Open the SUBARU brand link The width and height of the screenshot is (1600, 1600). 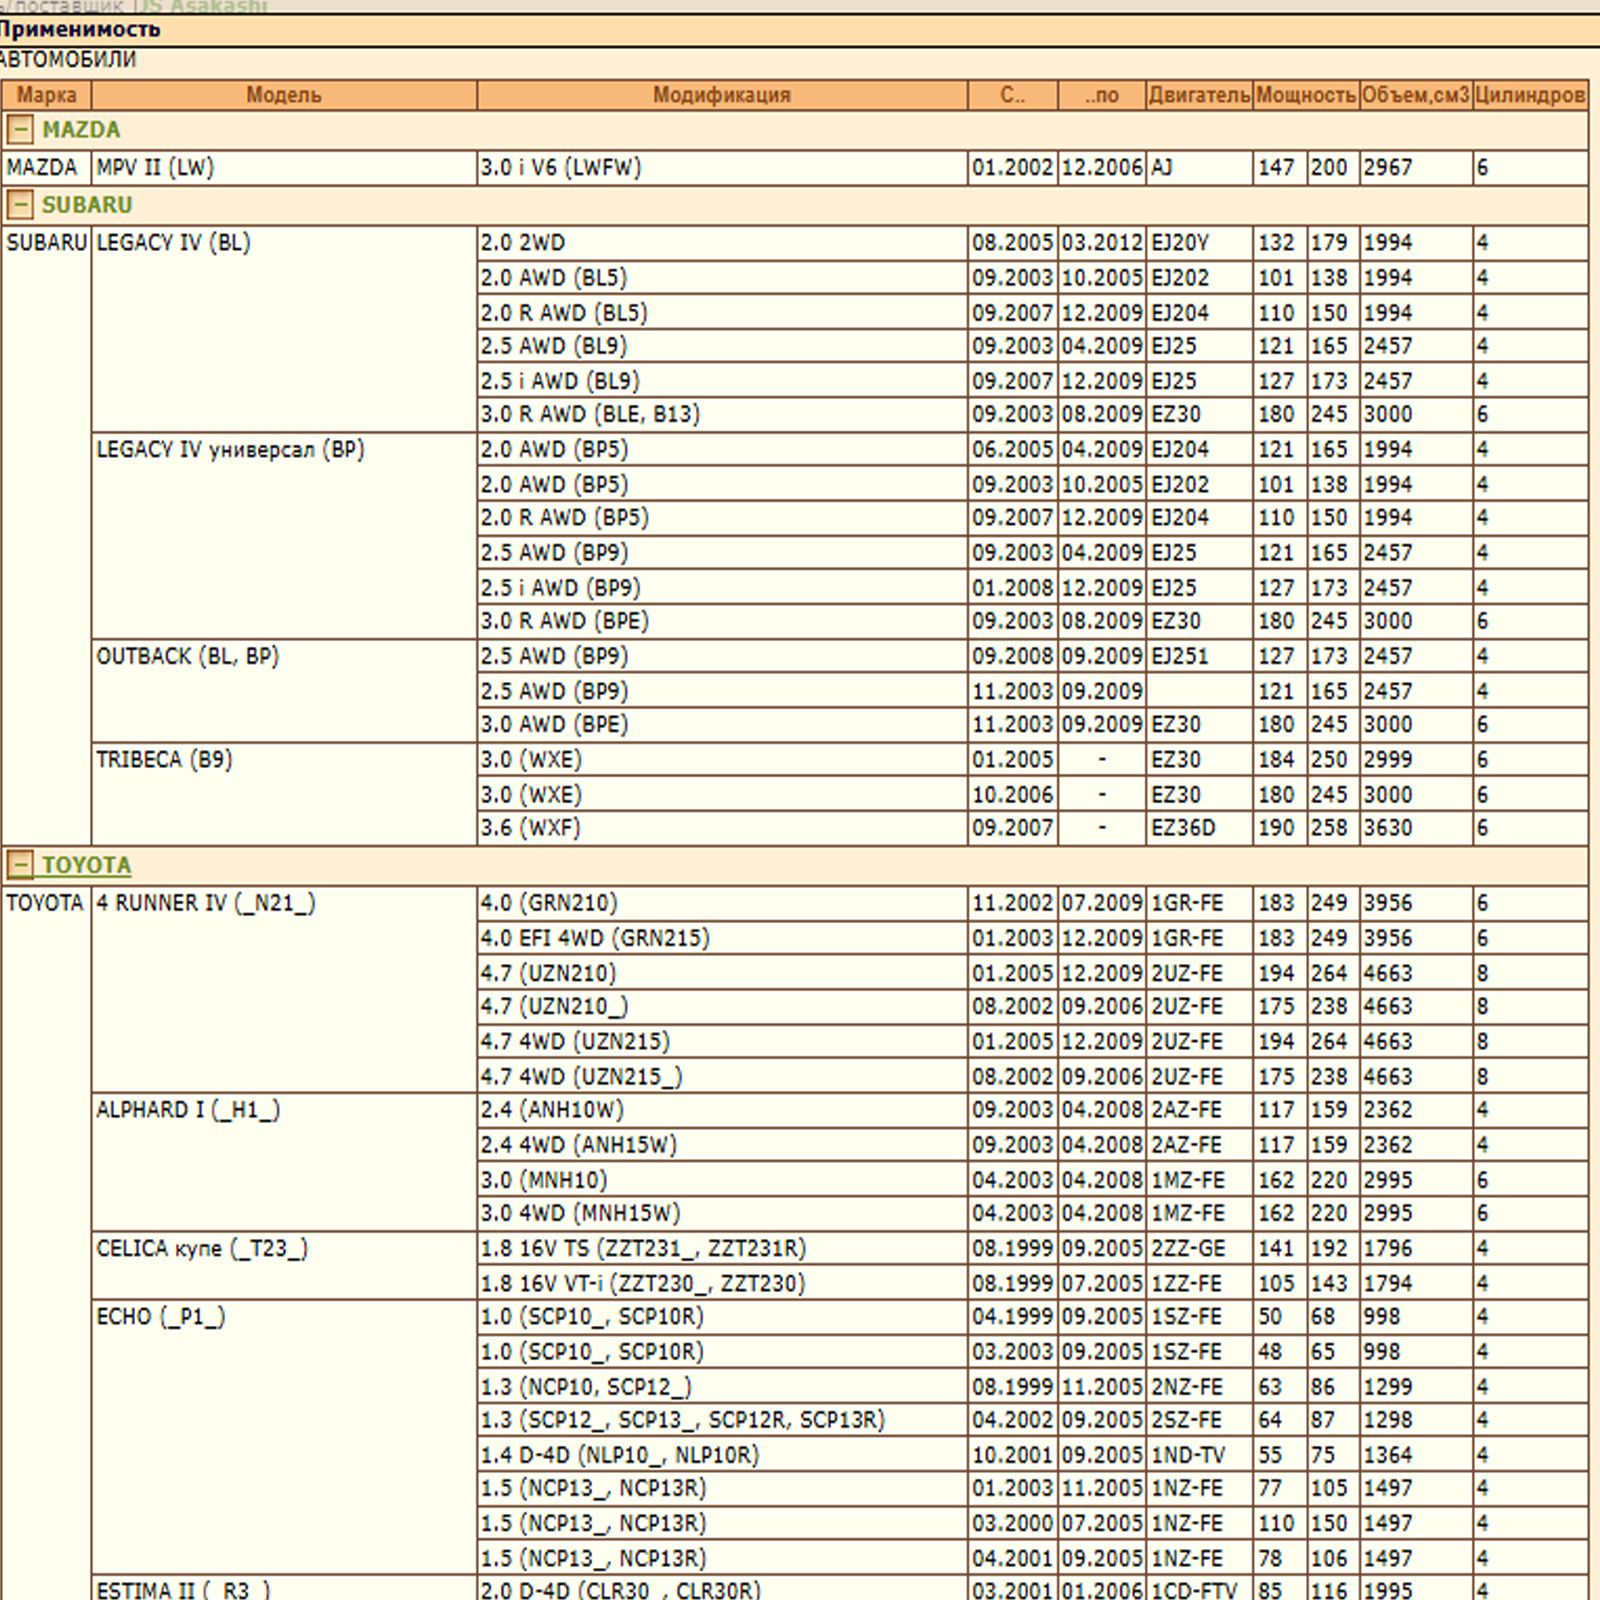pos(87,205)
